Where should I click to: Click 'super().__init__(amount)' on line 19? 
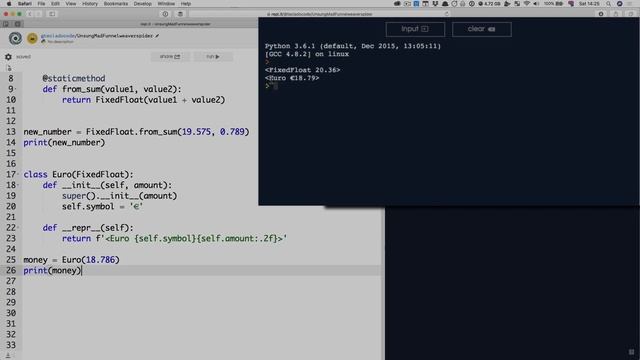coord(120,196)
